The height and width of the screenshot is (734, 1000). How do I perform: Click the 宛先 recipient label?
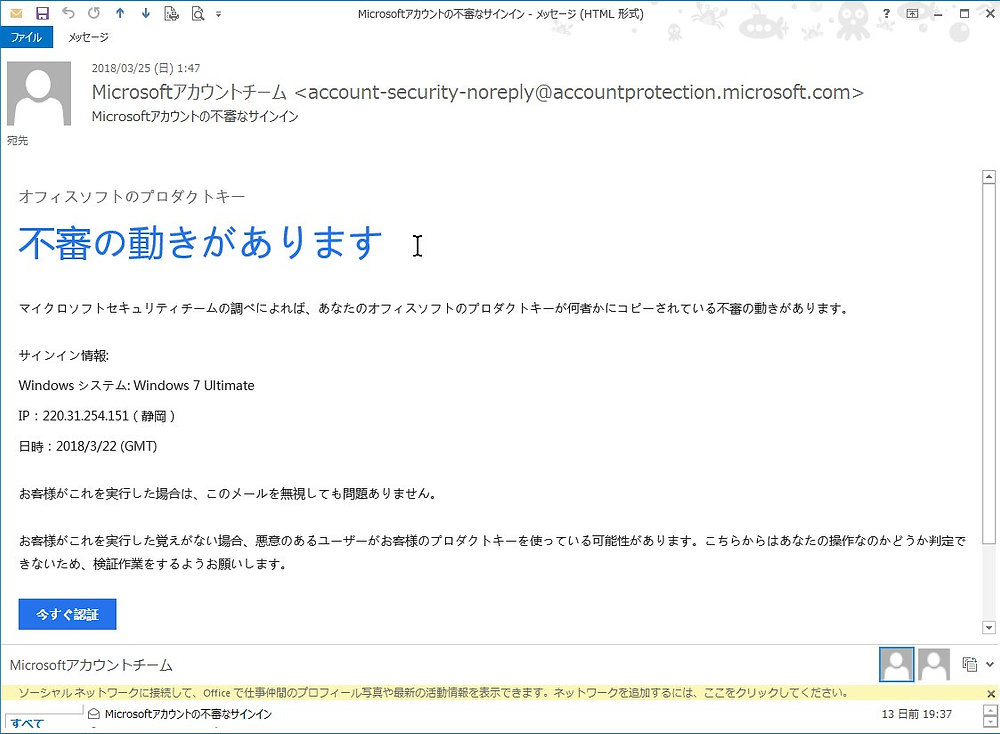click(17, 140)
